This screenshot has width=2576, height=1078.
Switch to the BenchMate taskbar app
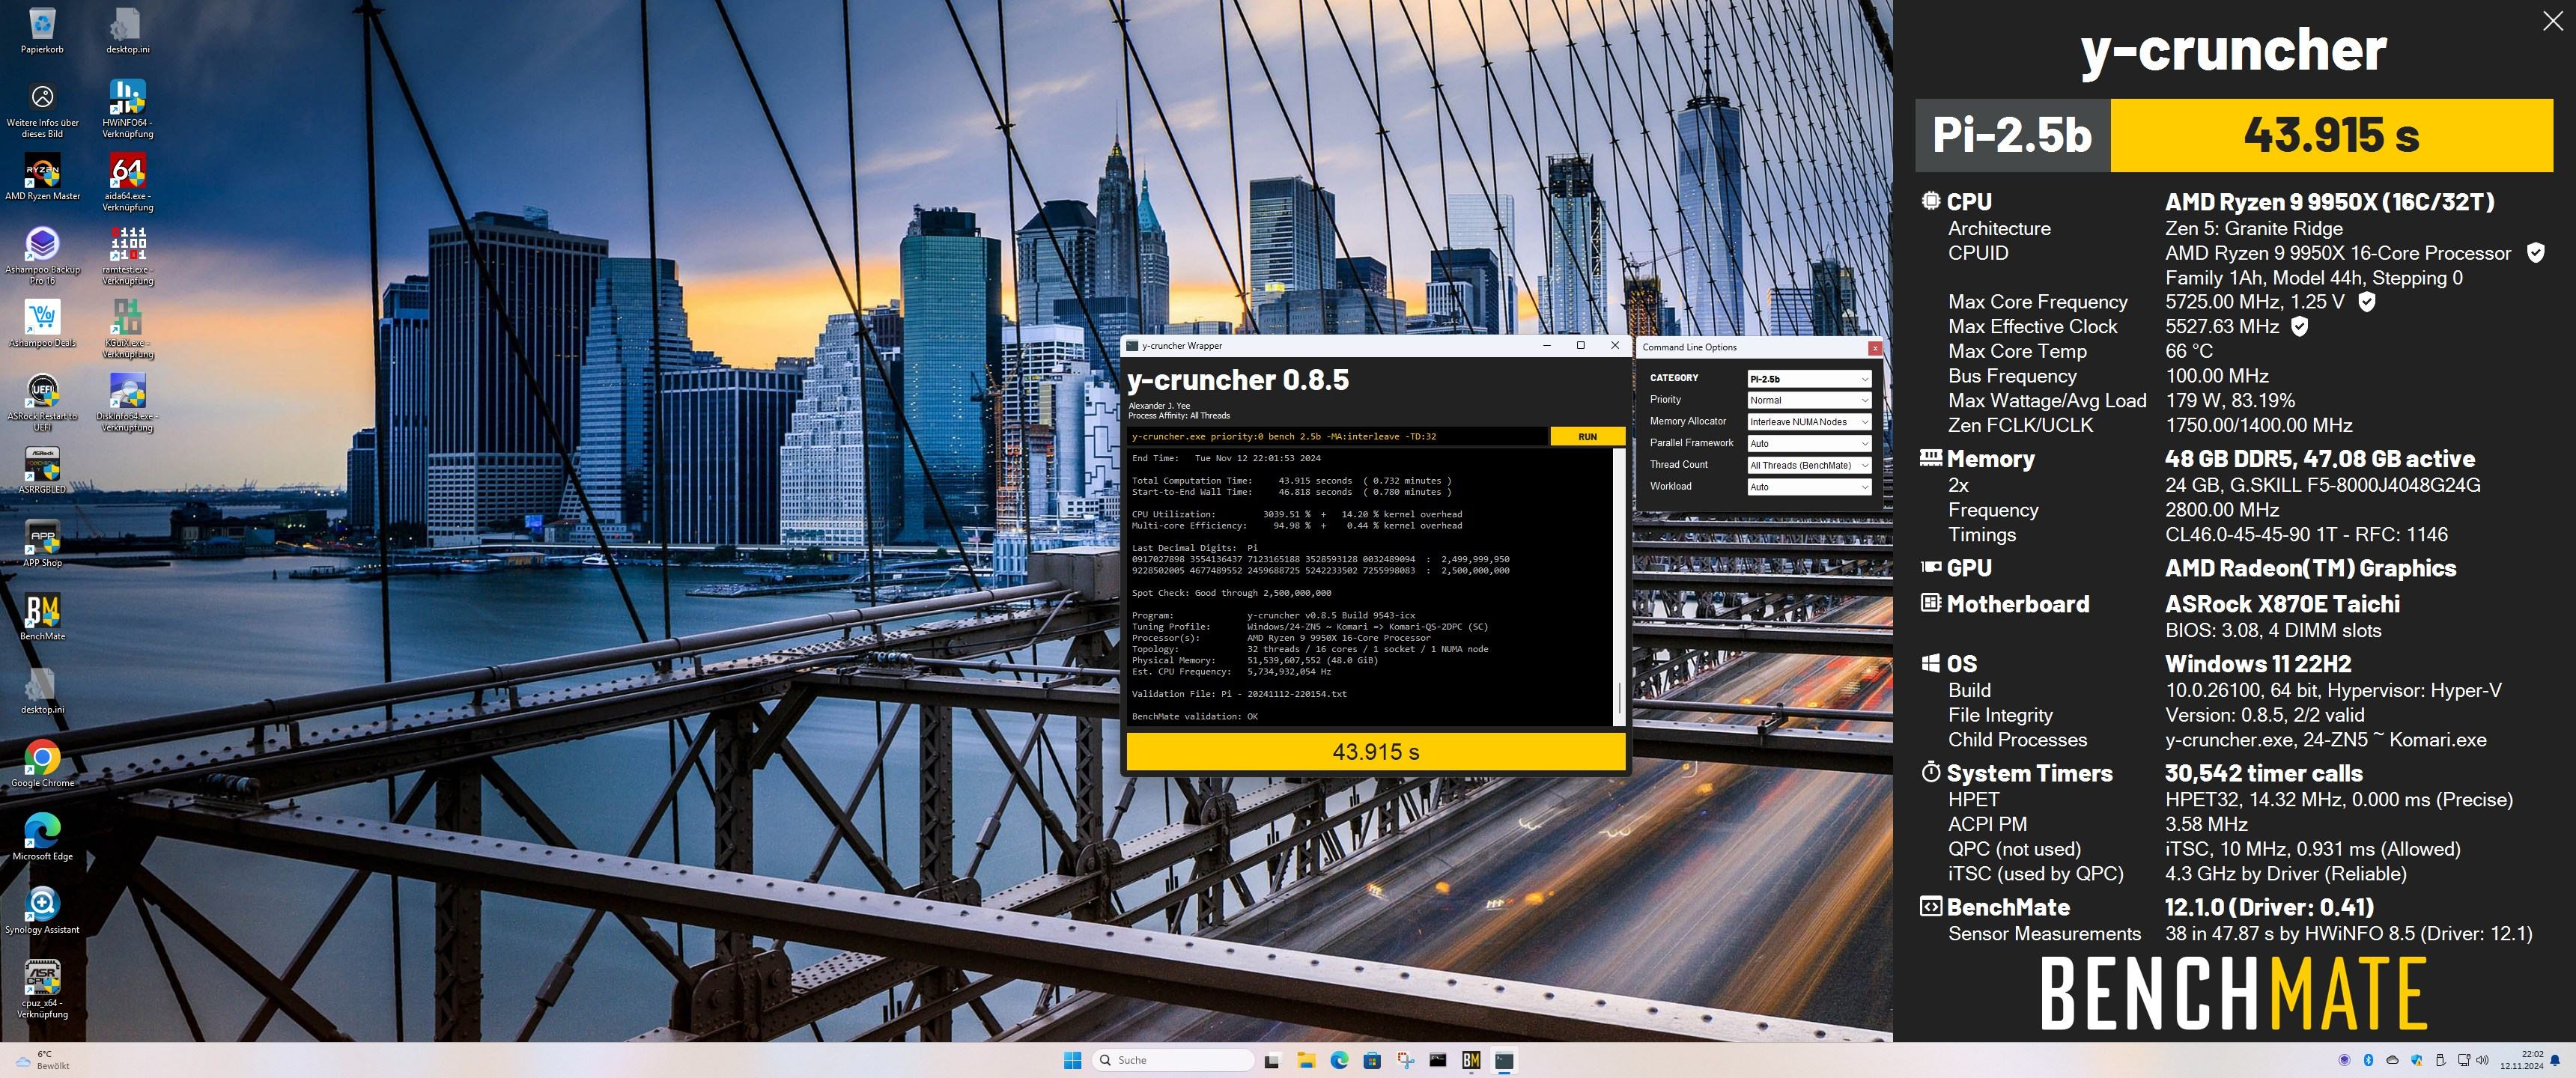[1471, 1060]
